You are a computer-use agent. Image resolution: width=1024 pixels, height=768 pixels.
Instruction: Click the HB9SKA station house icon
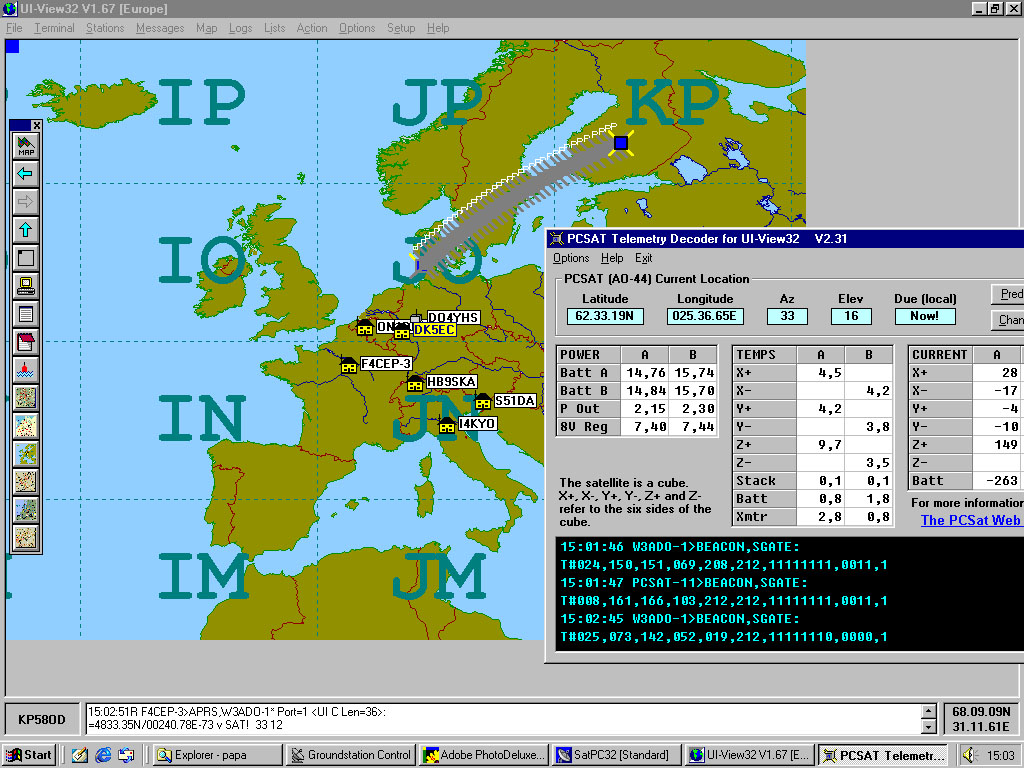(415, 383)
